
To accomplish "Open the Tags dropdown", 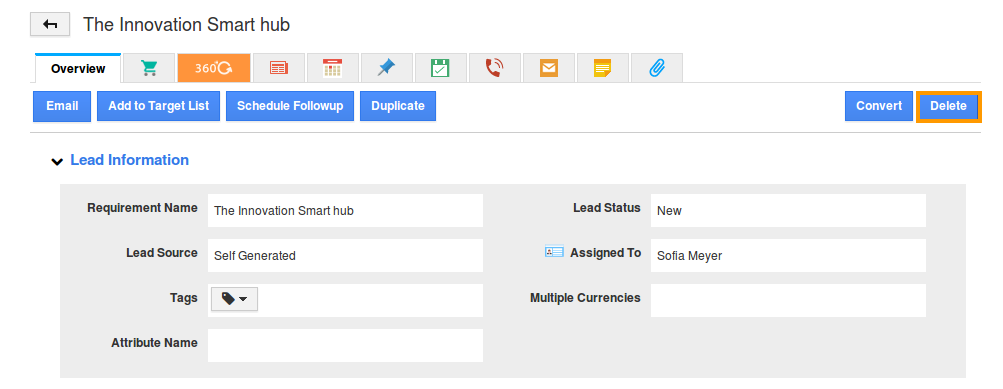I will 234,299.
